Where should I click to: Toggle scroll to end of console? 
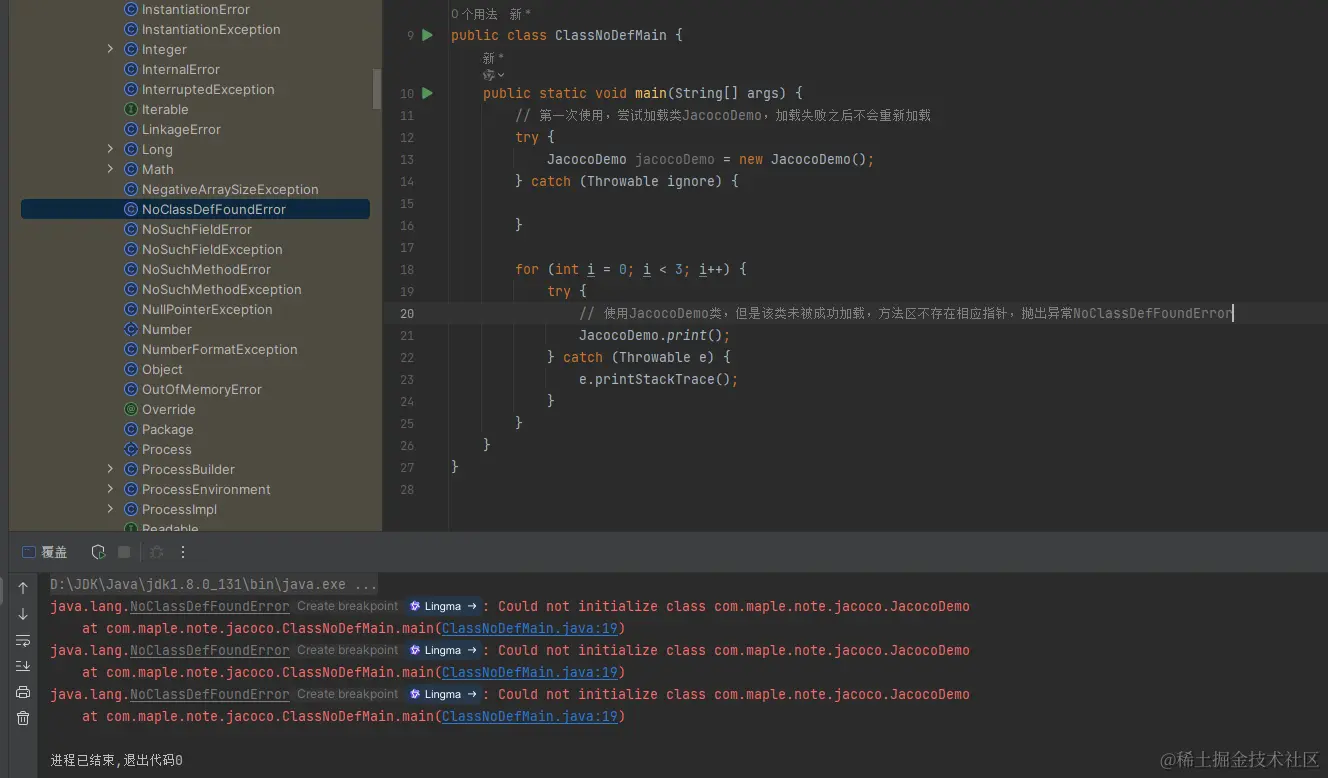click(x=23, y=666)
